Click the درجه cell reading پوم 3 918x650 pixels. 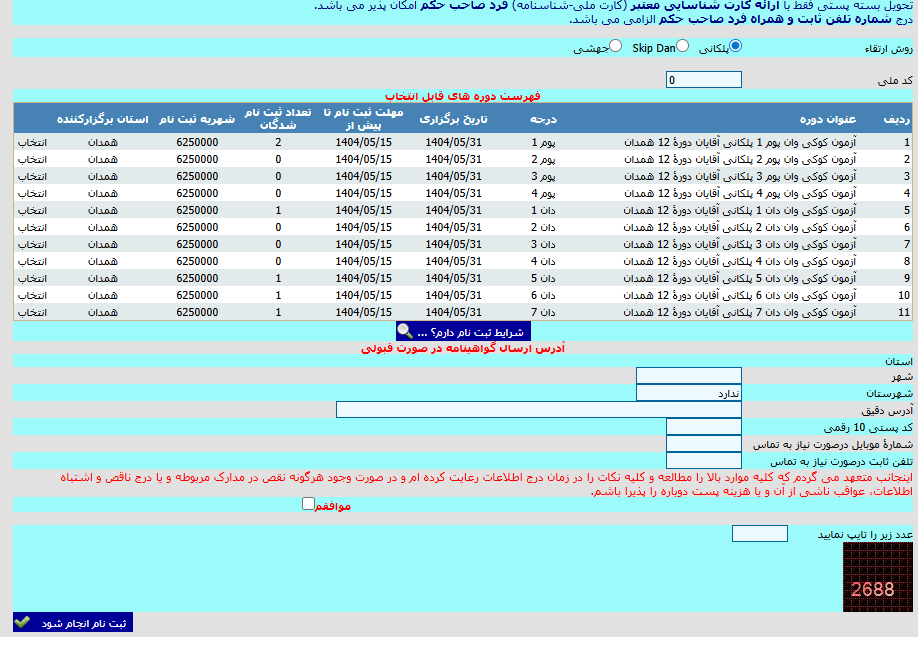[543, 176]
